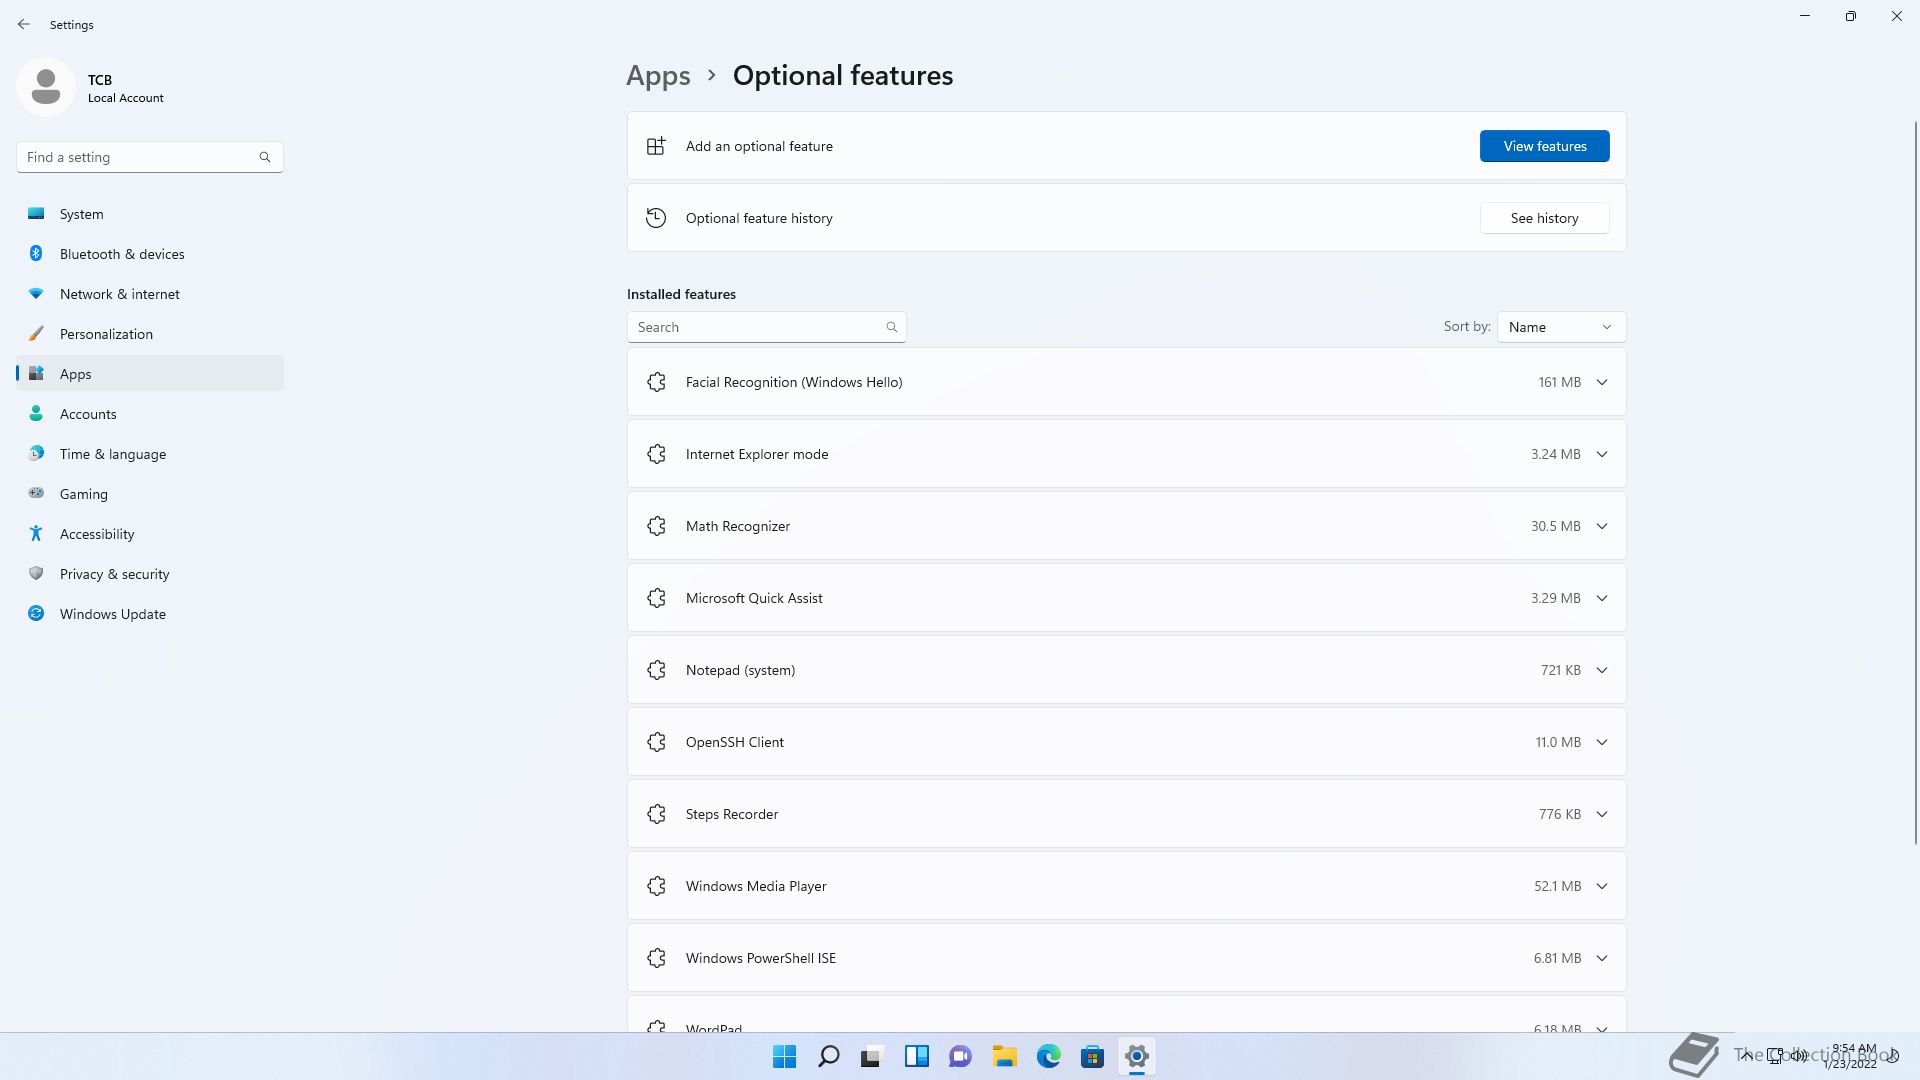Open Microsoft Store from the taskbar
1920x1080 pixels.
pos(1092,1056)
